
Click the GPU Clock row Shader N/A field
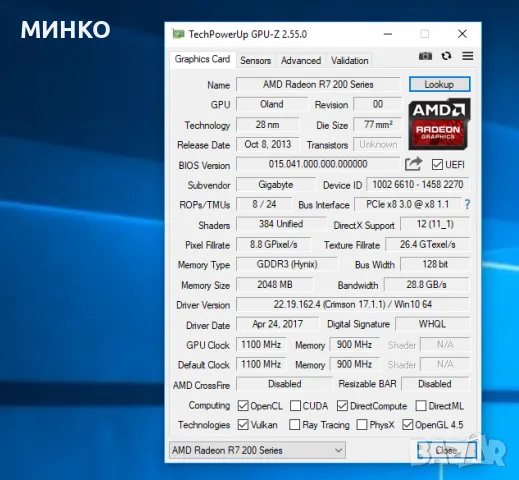445,344
